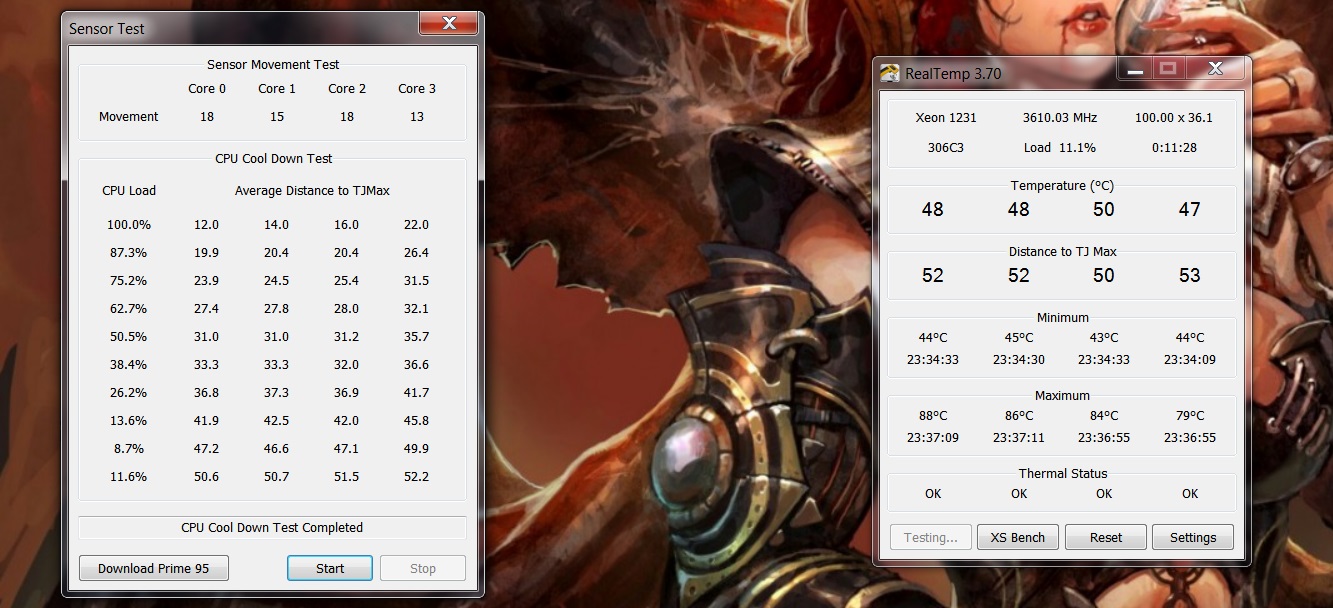This screenshot has height=608, width=1333.
Task: Click the 306C3 CPUID value
Action: pos(946,147)
